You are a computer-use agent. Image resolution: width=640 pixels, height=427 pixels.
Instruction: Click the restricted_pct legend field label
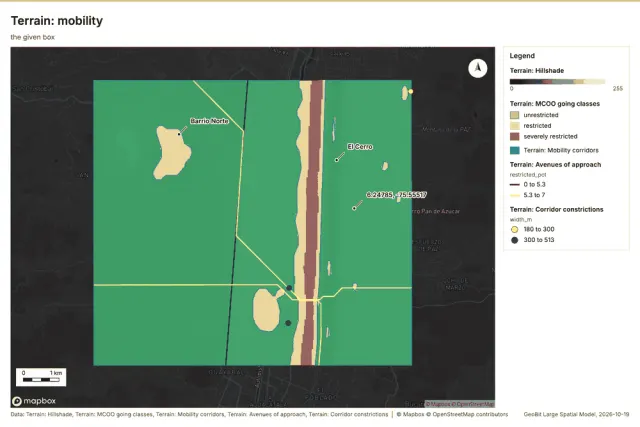point(528,175)
